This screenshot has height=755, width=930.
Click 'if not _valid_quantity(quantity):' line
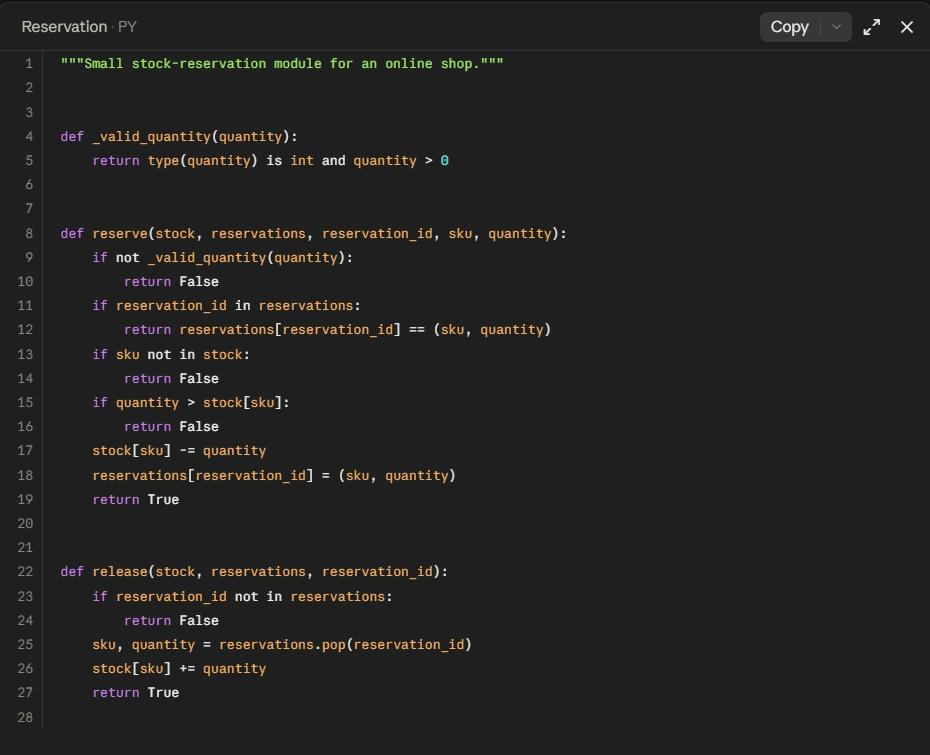pyautogui.click(x=222, y=257)
